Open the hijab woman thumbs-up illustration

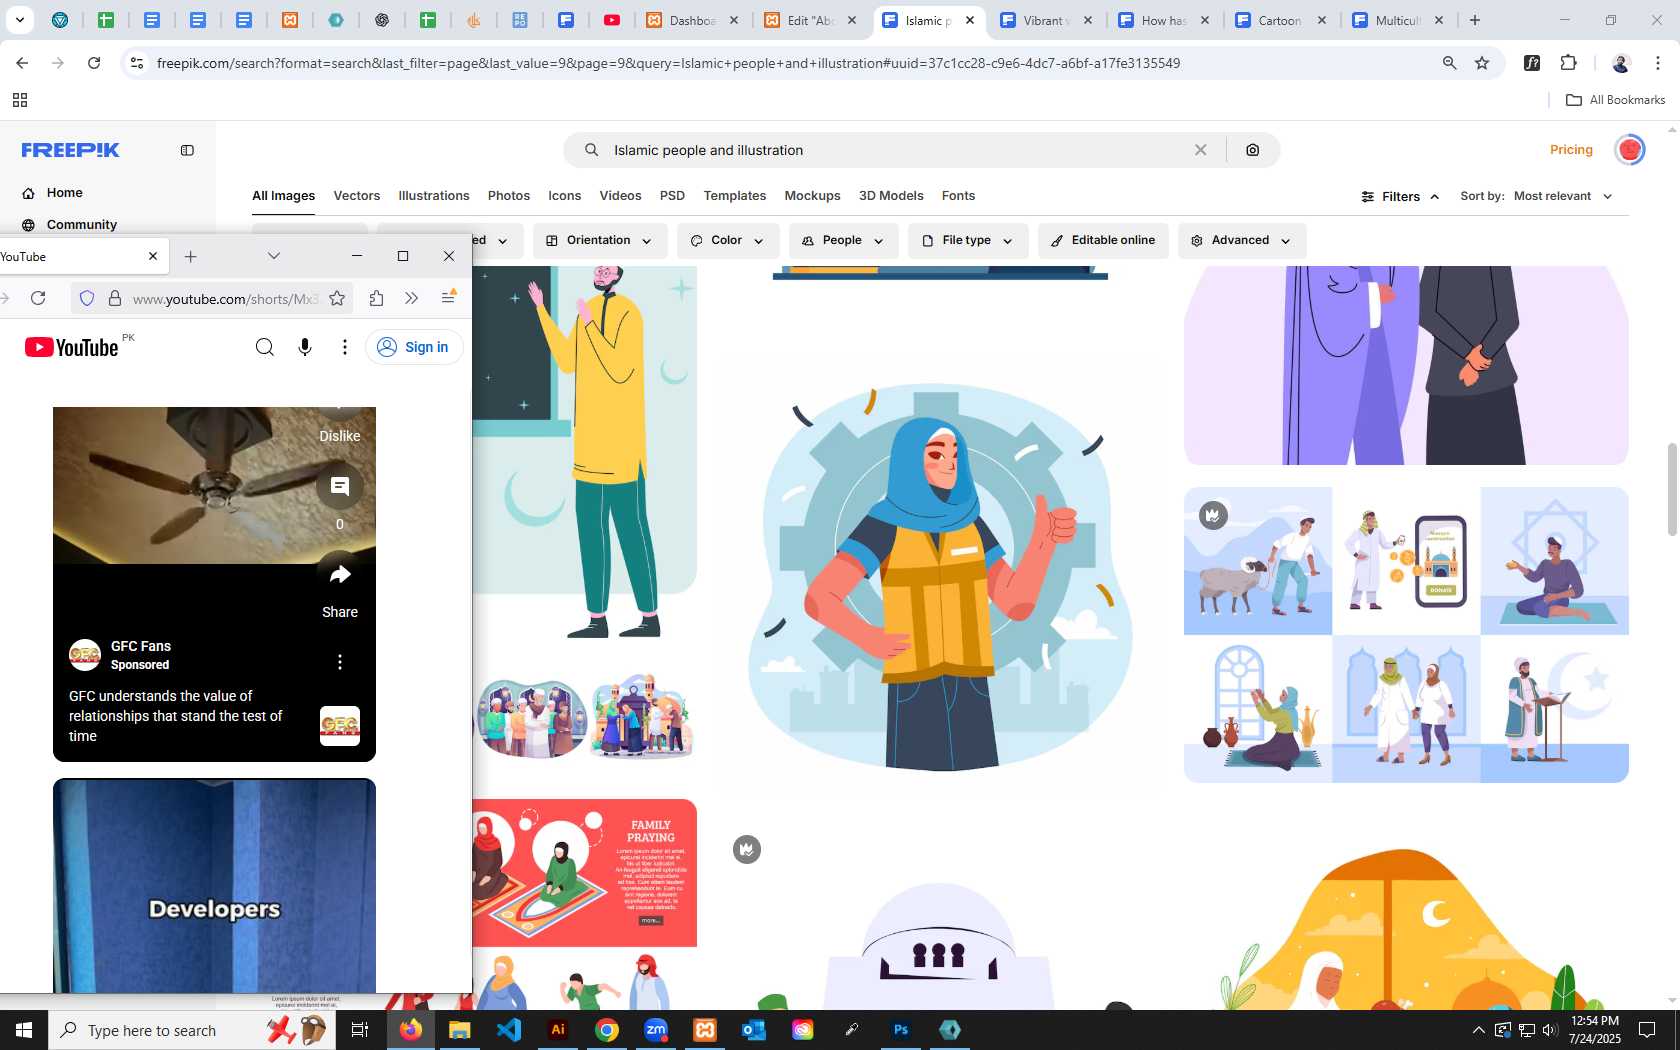[940, 577]
